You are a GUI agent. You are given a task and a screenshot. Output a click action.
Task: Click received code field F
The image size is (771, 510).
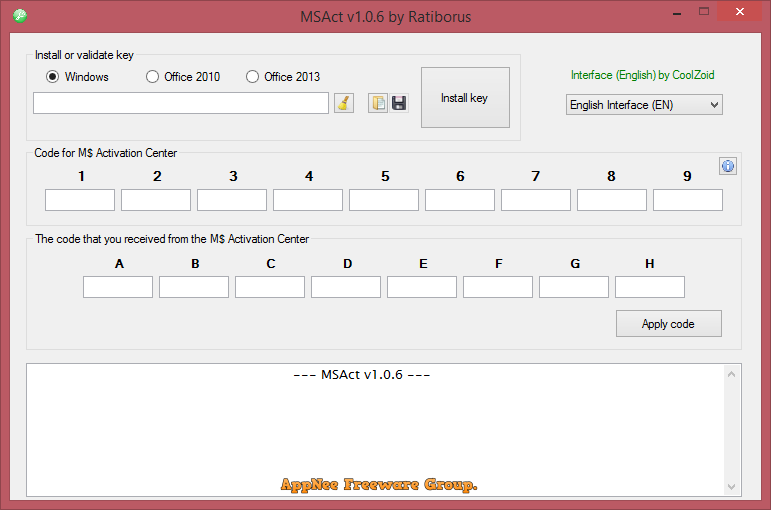(498, 287)
